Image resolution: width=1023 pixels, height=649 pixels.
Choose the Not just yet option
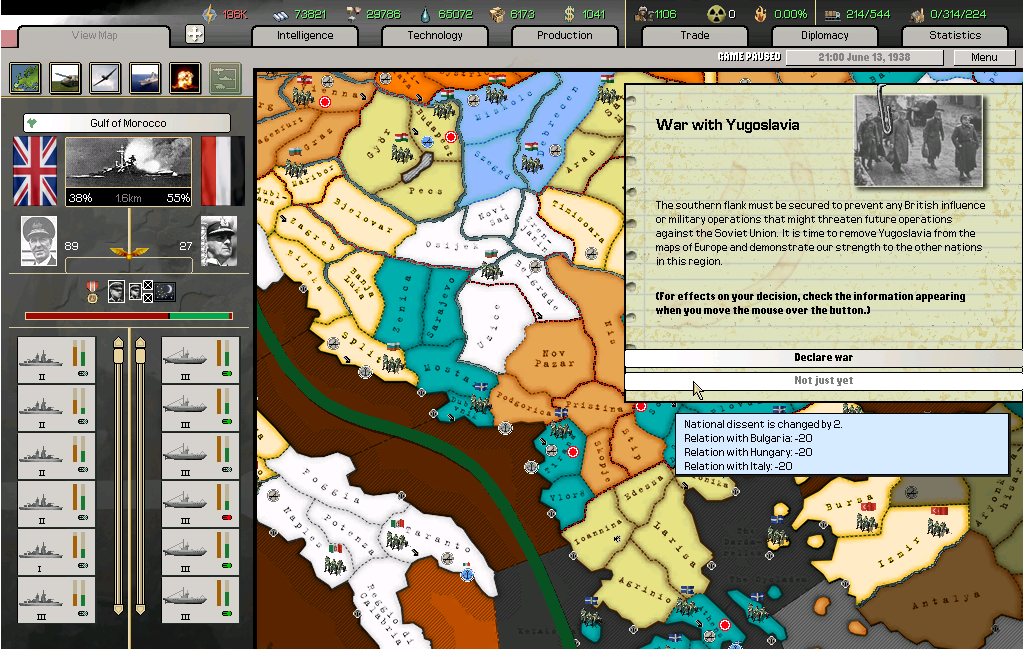[x=823, y=381]
